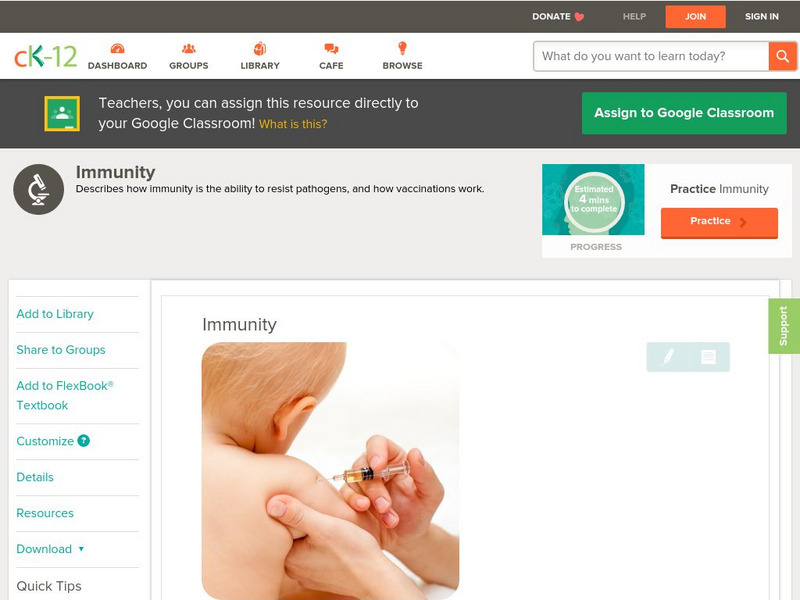The image size is (800, 600).
Task: Open the 'What is this?' link
Action: (293, 124)
